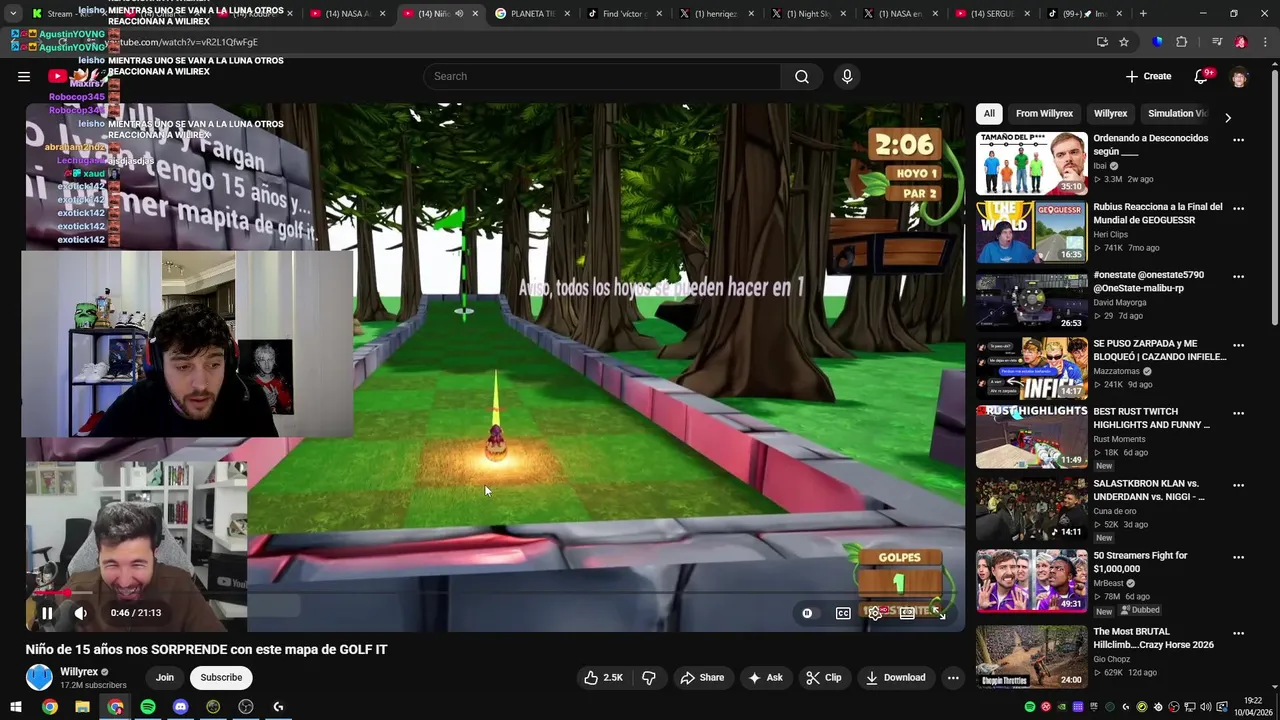Open options for Ordenando a Desconocidos video
Viewport: 1280px width, 720px height.
pyautogui.click(x=1239, y=140)
